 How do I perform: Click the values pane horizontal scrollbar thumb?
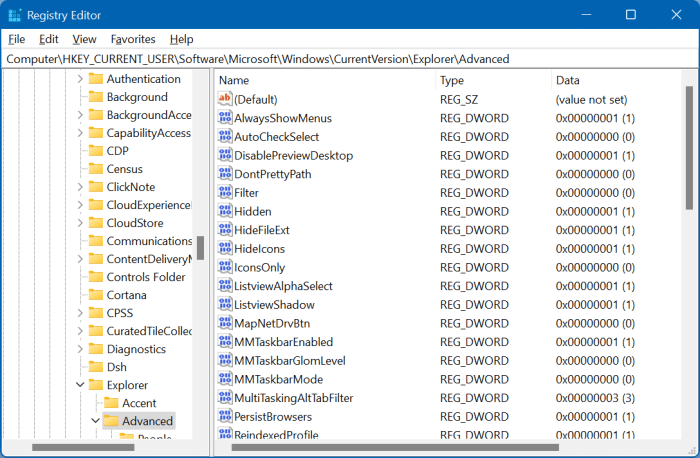[395, 447]
